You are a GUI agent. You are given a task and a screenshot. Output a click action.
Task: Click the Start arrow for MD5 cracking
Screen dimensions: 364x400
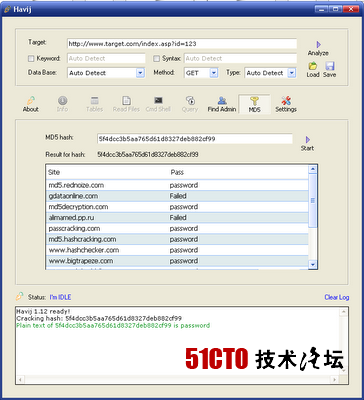(x=308, y=139)
